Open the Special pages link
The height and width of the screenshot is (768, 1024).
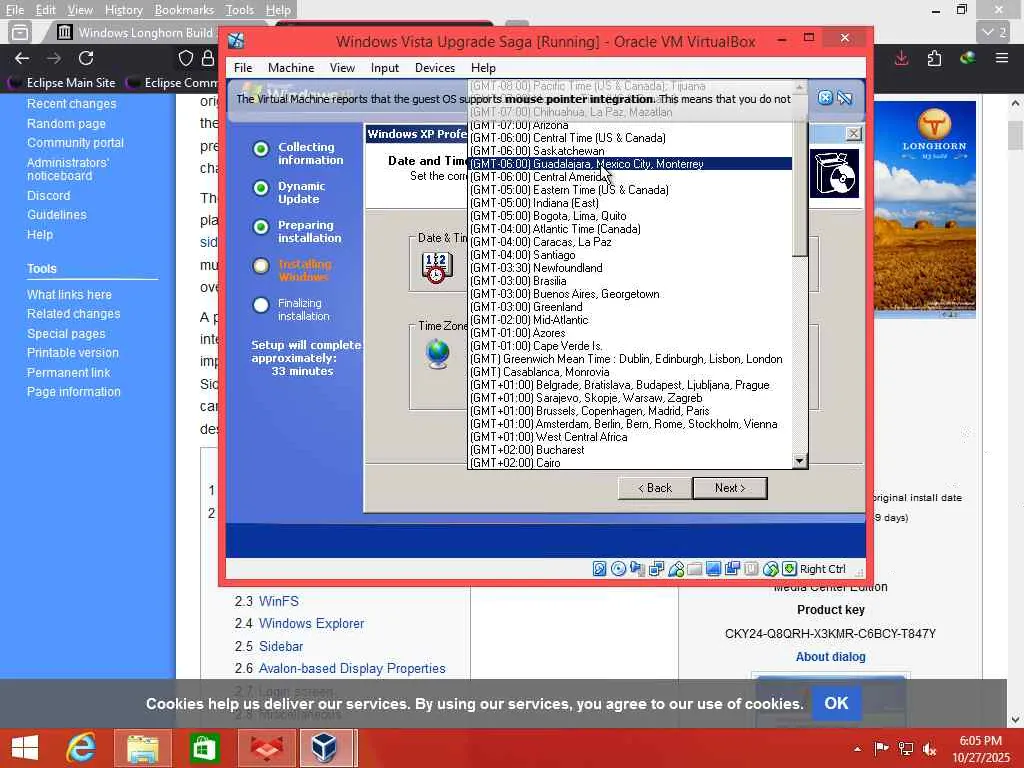pos(66,333)
